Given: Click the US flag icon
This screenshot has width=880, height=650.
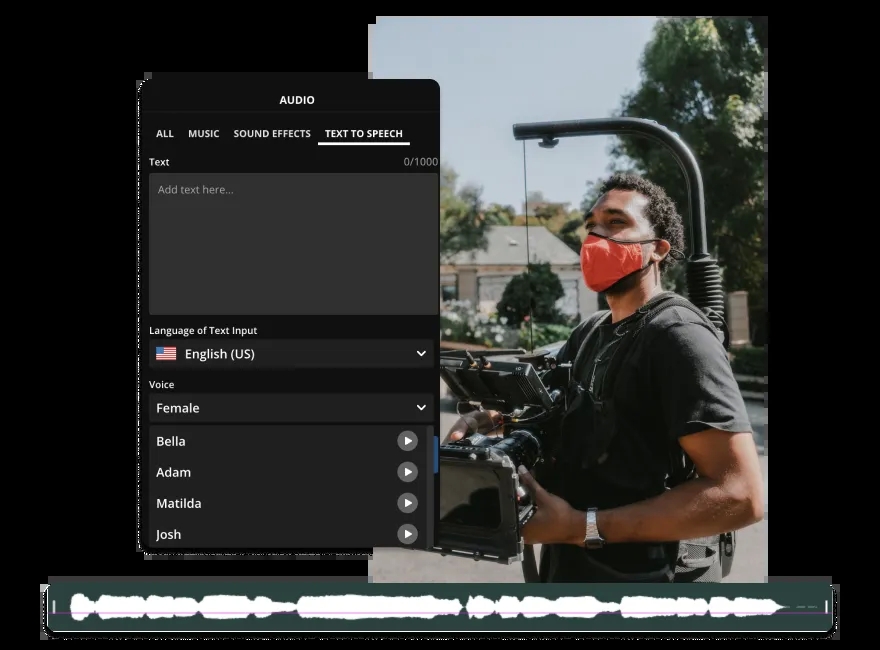Looking at the screenshot, I should click(x=166, y=354).
